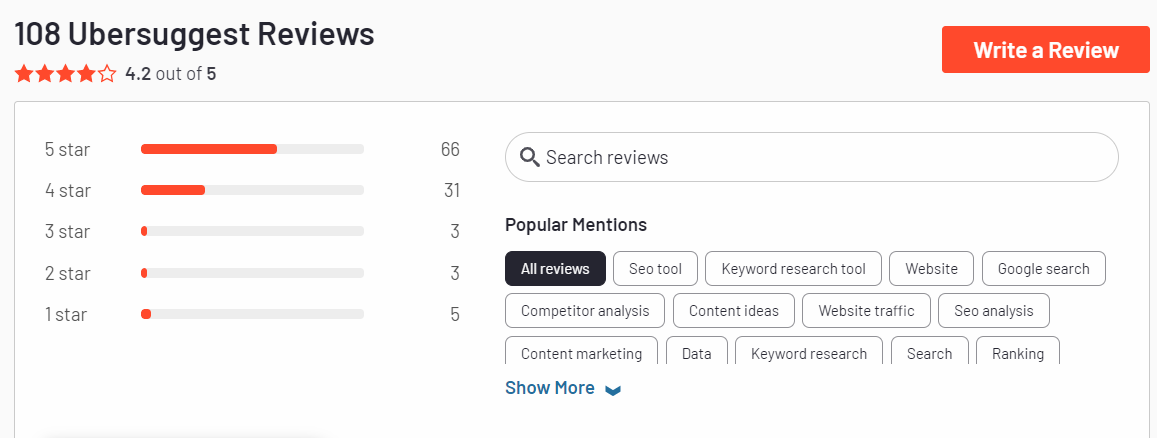The width and height of the screenshot is (1157, 438).
Task: Filter mentions by Seo tool
Action: pyautogui.click(x=655, y=268)
